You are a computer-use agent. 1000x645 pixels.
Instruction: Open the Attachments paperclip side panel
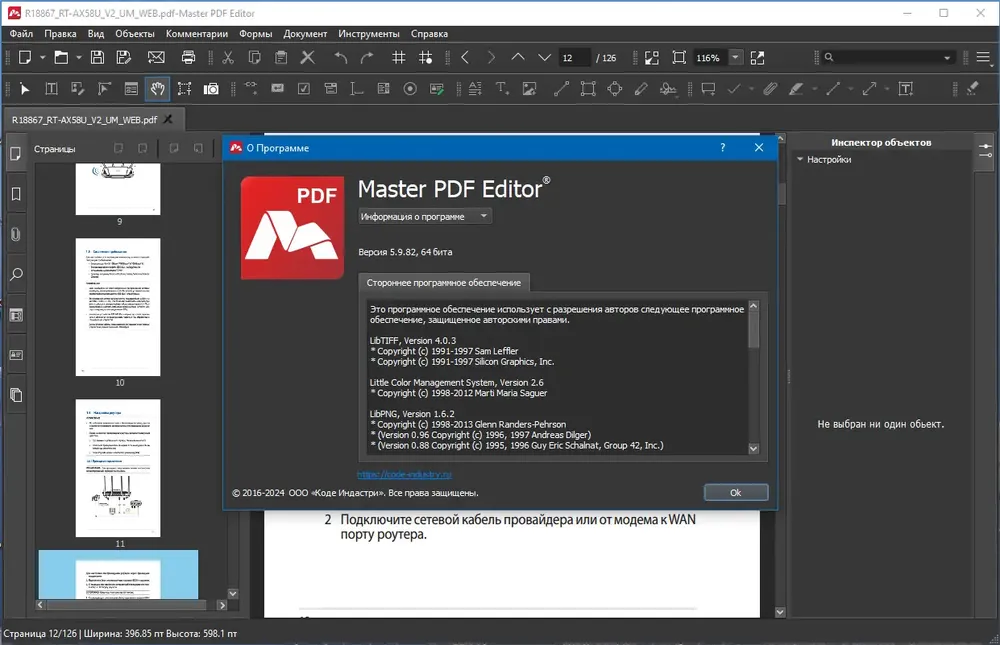[16, 234]
